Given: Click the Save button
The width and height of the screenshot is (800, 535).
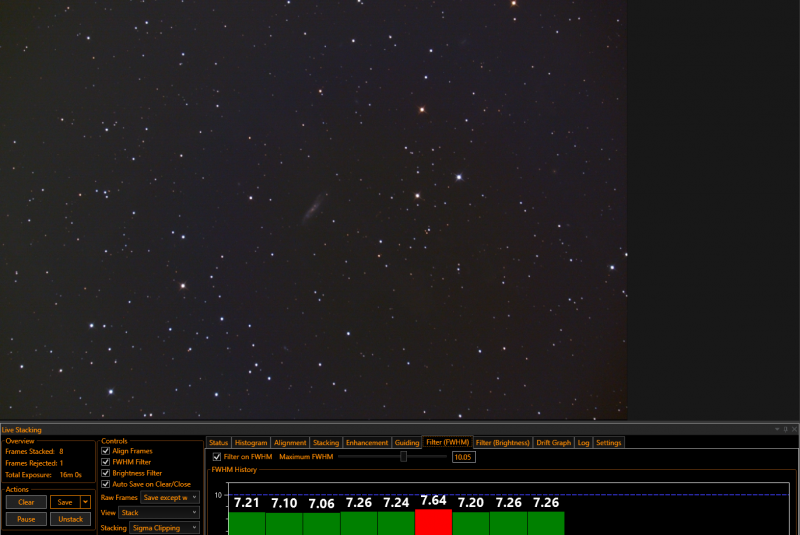Looking at the screenshot, I should coord(65,502).
